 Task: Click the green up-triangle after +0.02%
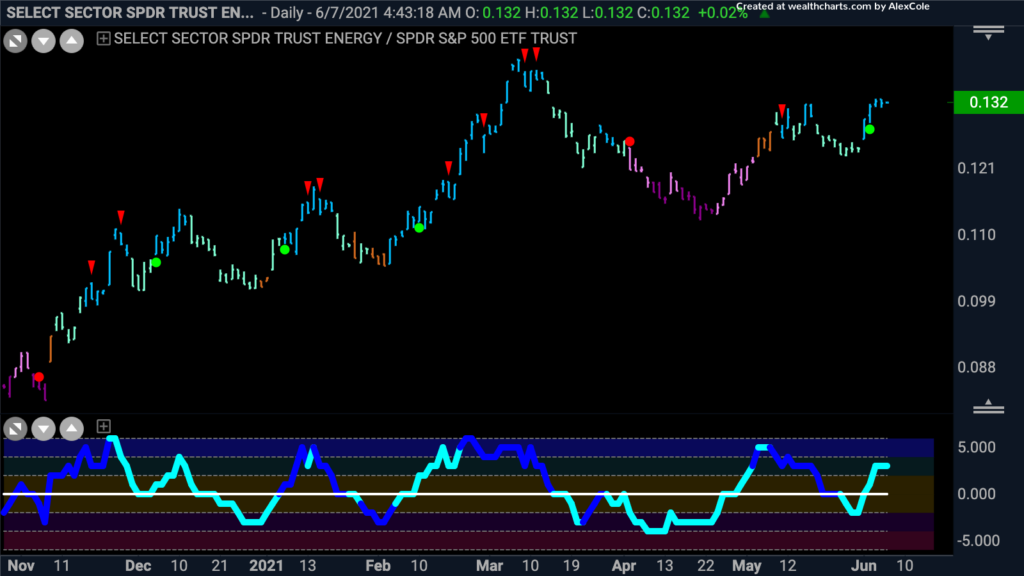pyautogui.click(x=764, y=13)
